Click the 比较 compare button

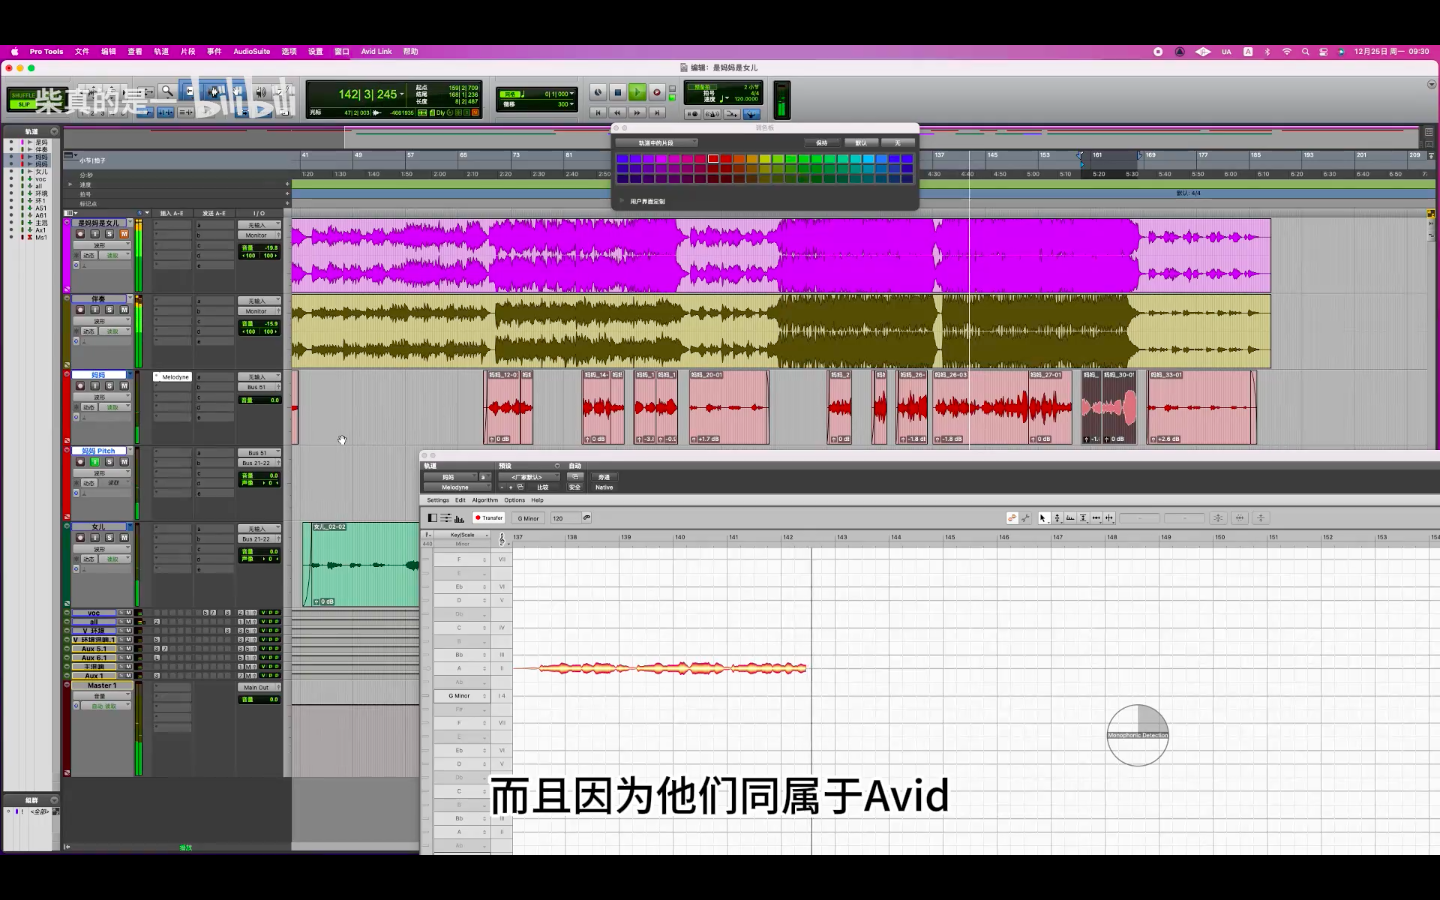pyautogui.click(x=543, y=487)
